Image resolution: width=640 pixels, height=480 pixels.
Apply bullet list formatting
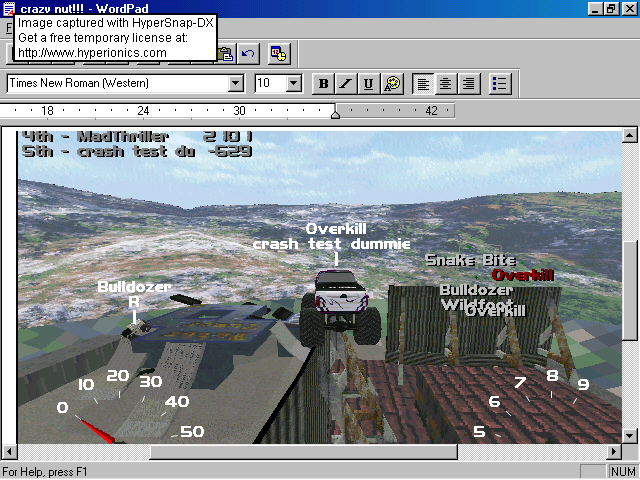pyautogui.click(x=501, y=84)
